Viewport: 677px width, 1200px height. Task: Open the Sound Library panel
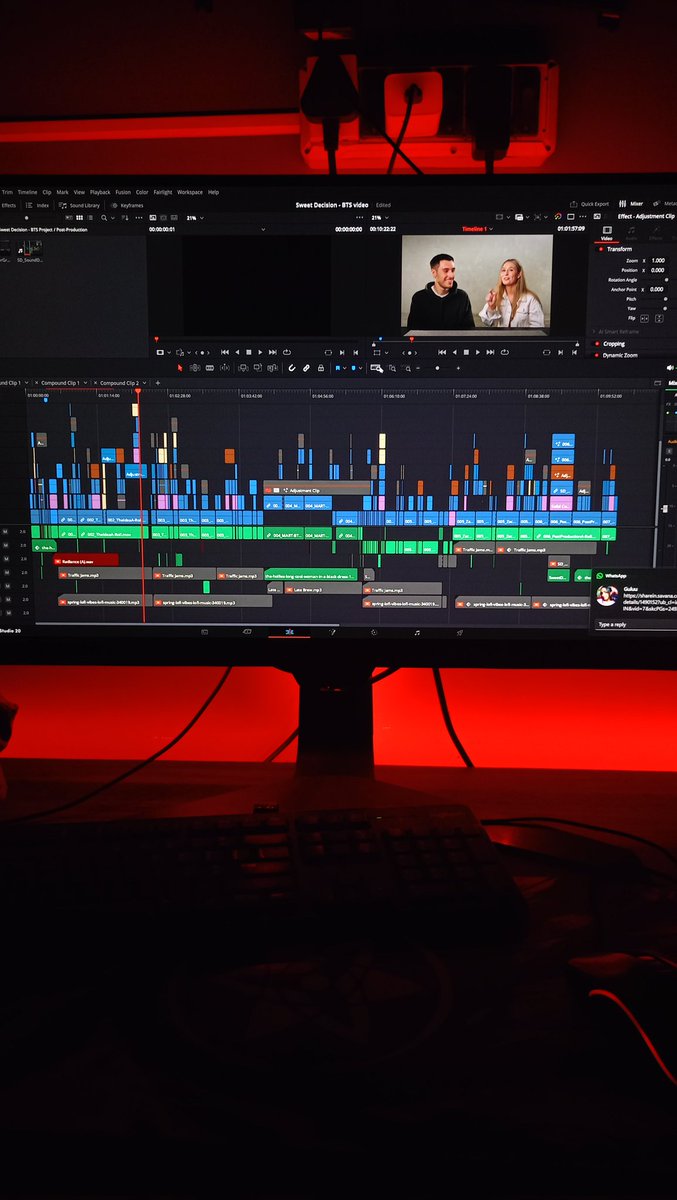tap(81, 205)
